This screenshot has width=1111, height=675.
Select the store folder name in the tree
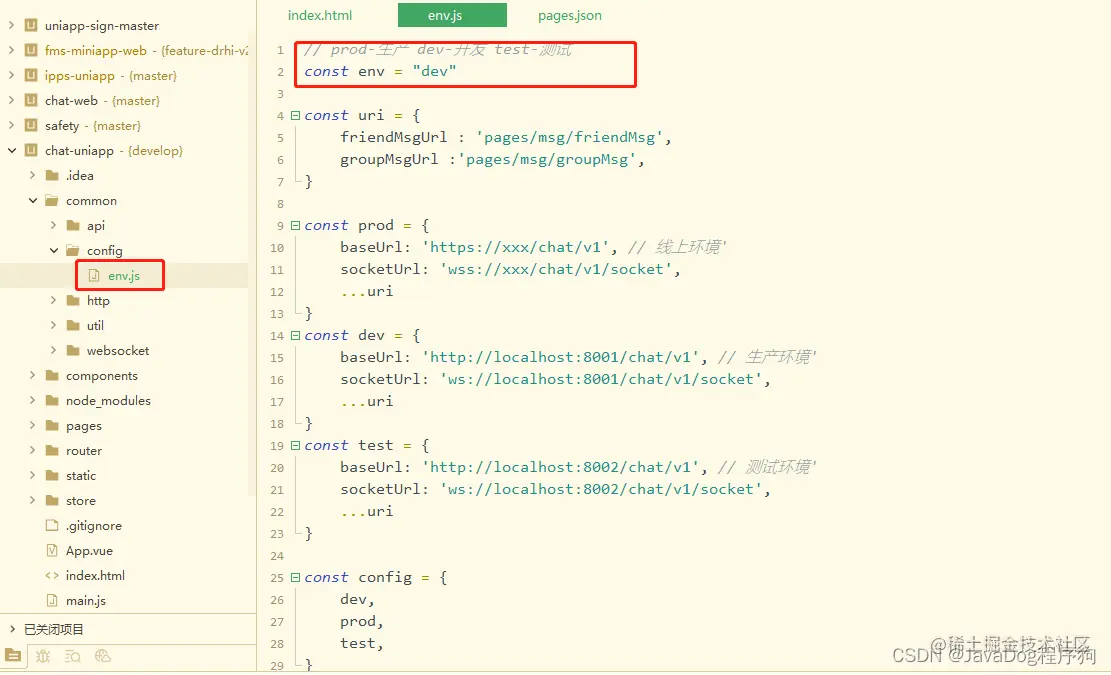[x=81, y=500]
